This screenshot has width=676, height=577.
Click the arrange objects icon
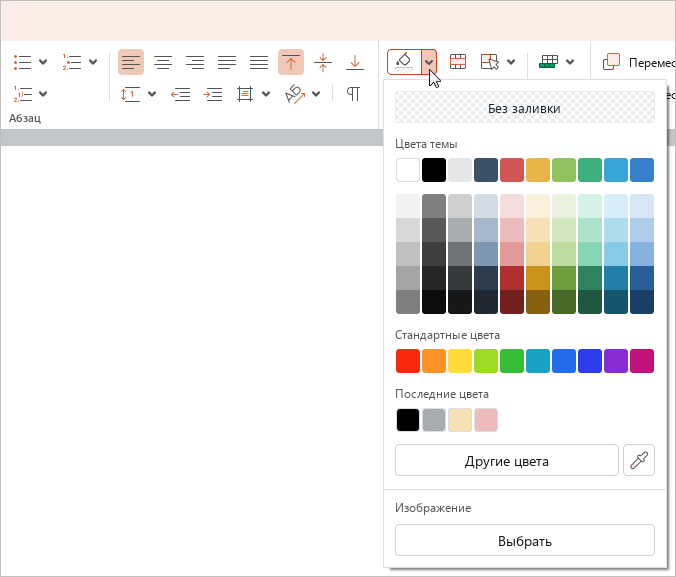tap(611, 62)
